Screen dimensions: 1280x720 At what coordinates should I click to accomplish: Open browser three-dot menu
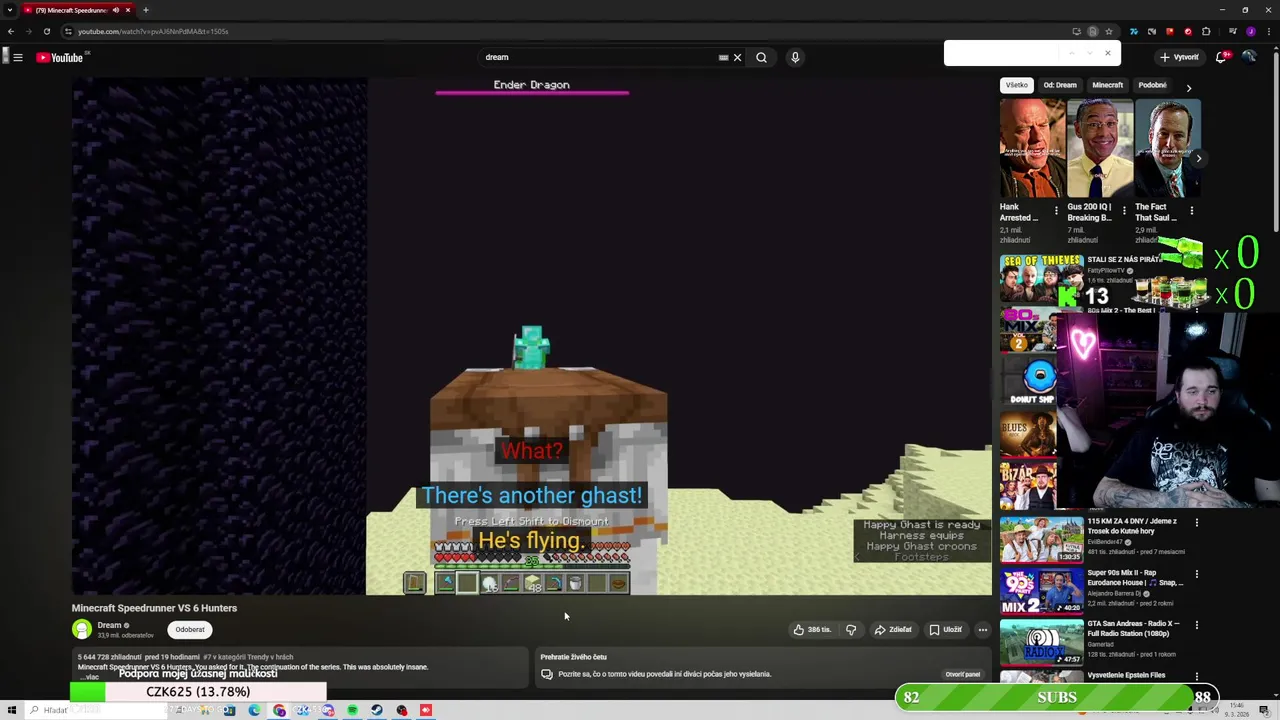point(1267,31)
